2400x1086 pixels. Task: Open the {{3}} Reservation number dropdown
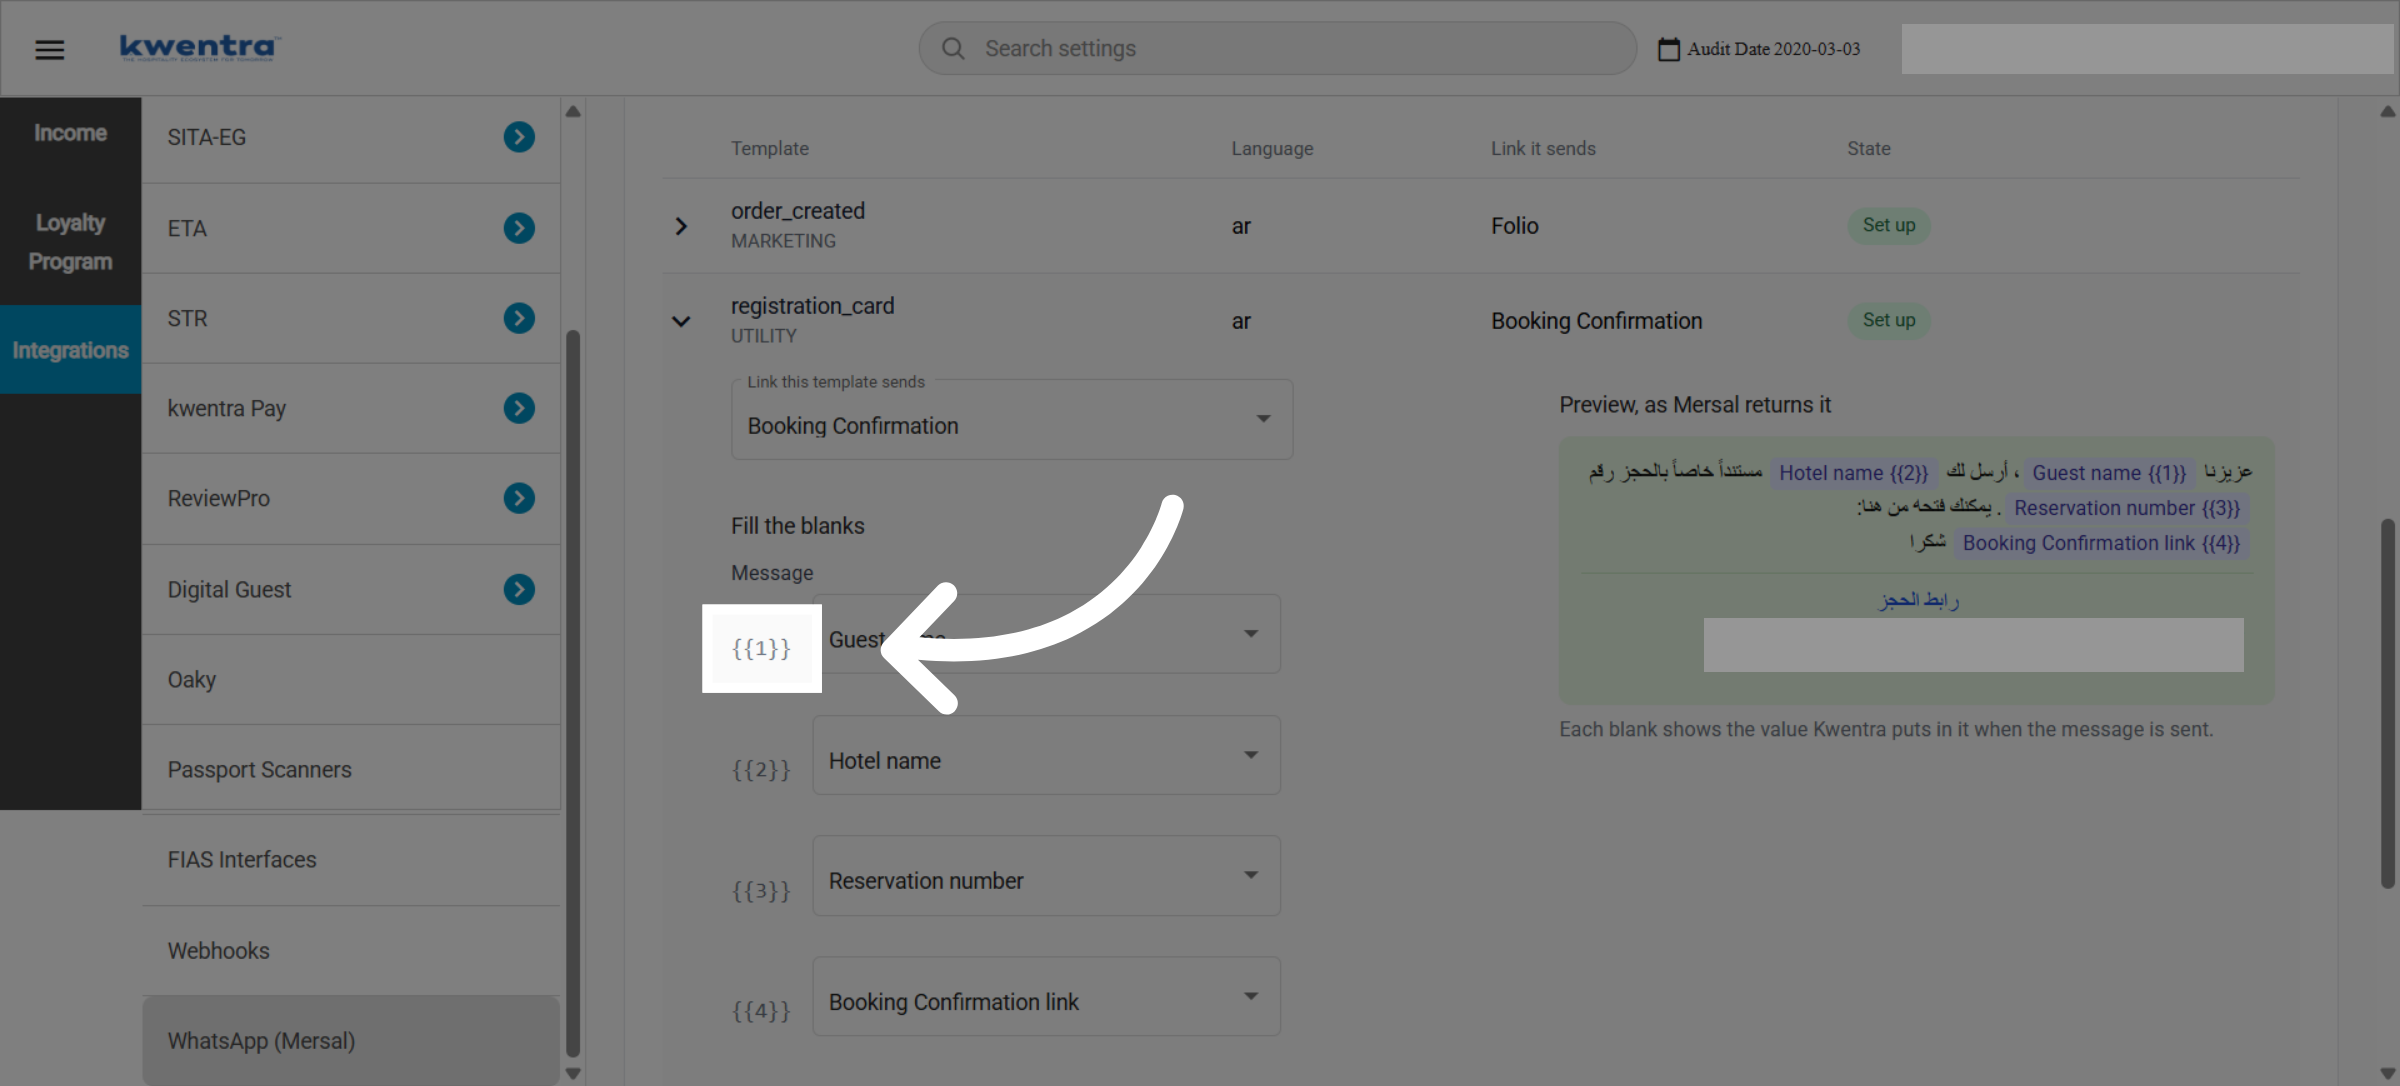pos(1046,876)
